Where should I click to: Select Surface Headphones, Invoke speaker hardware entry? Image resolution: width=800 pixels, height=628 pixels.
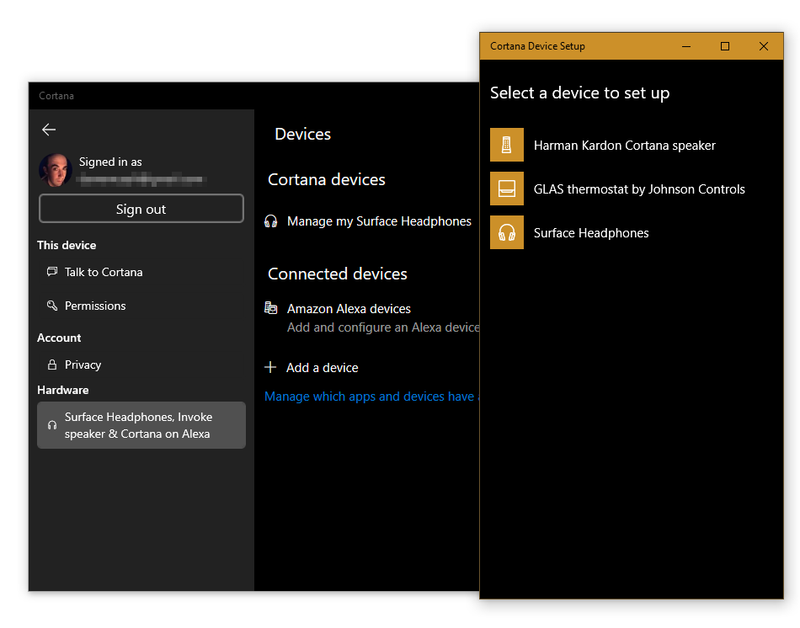pyautogui.click(x=141, y=425)
